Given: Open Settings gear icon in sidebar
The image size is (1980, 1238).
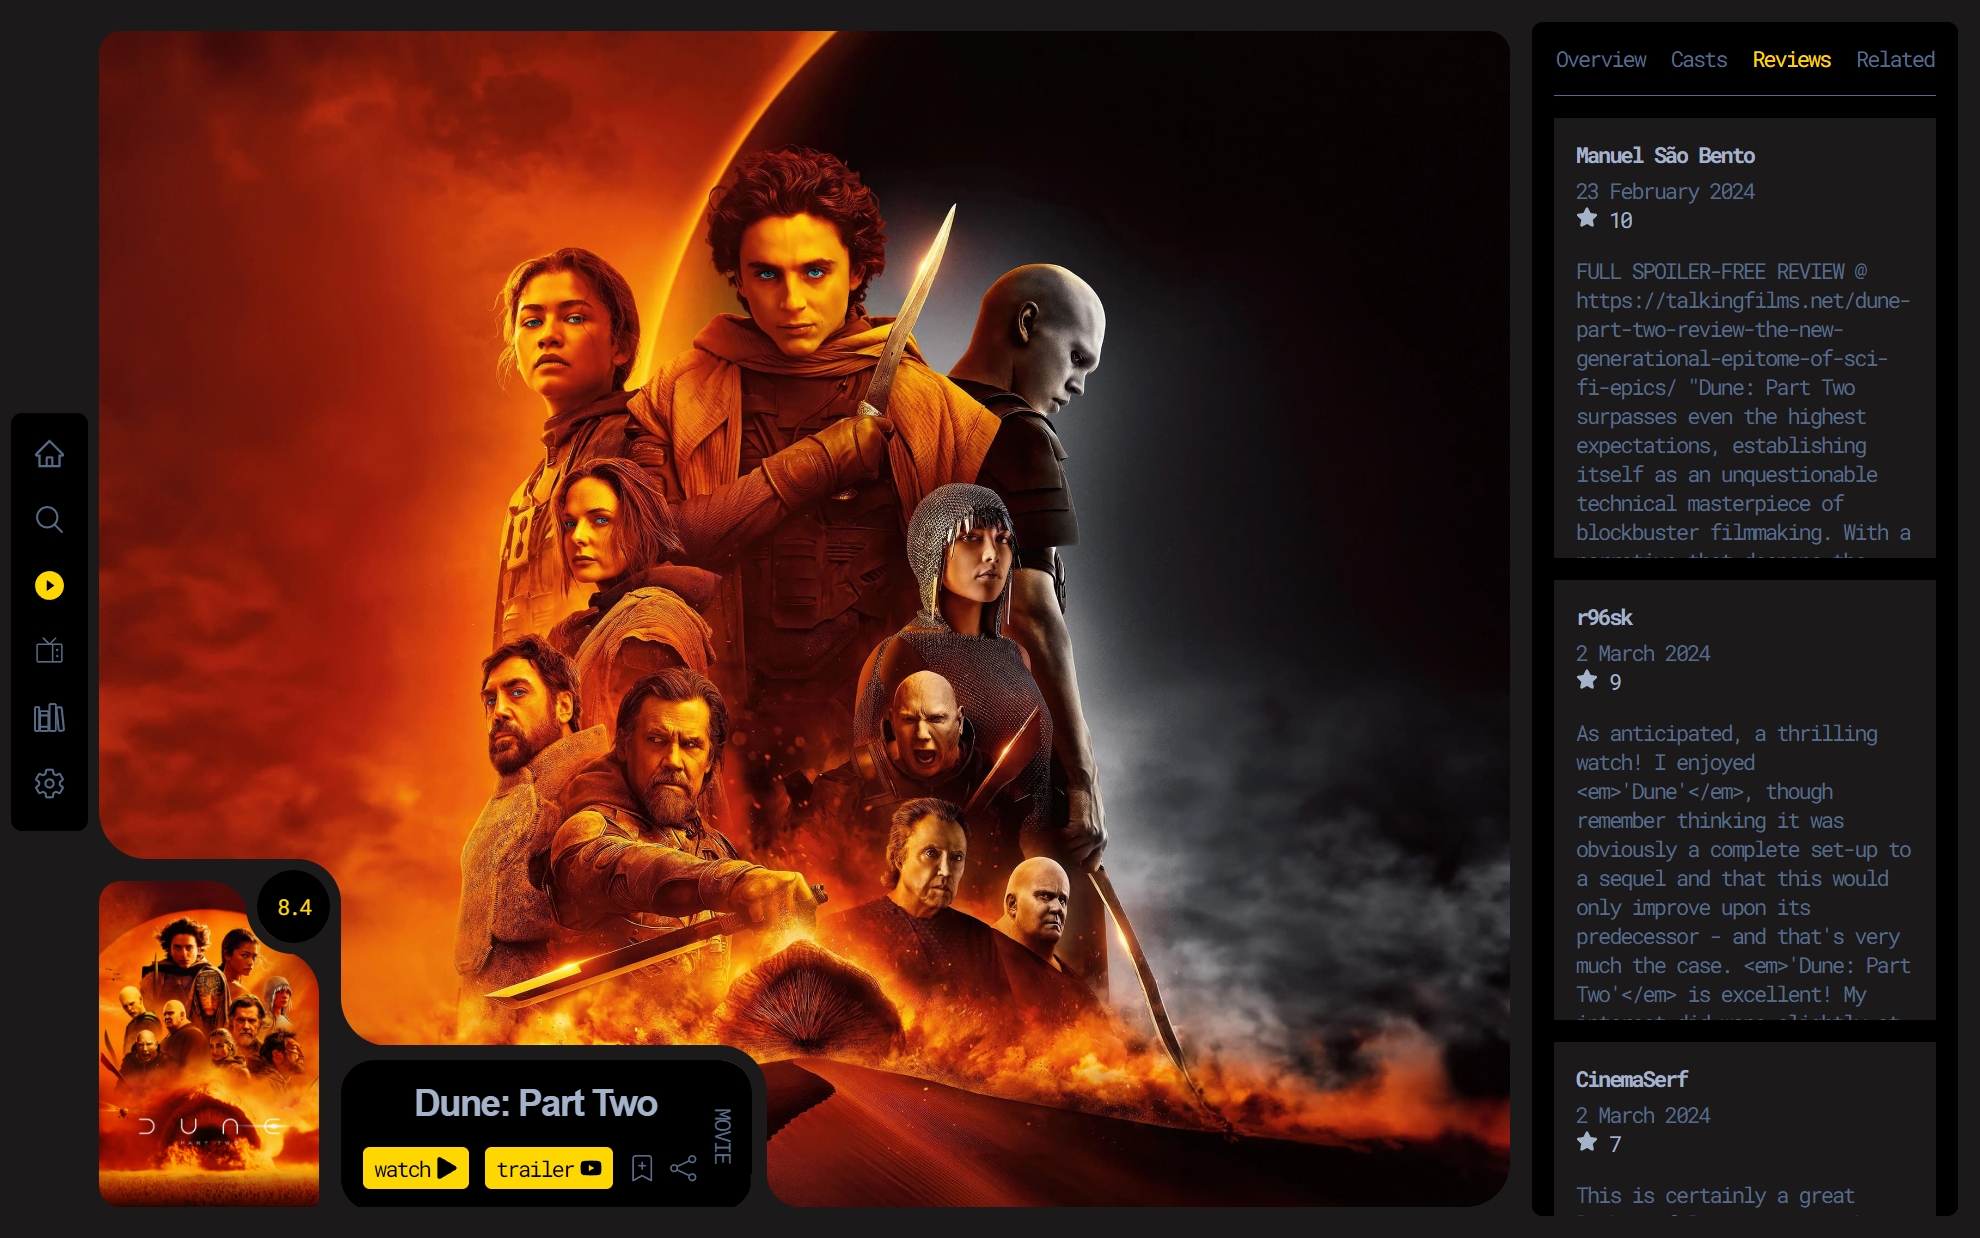Looking at the screenshot, I should (49, 783).
